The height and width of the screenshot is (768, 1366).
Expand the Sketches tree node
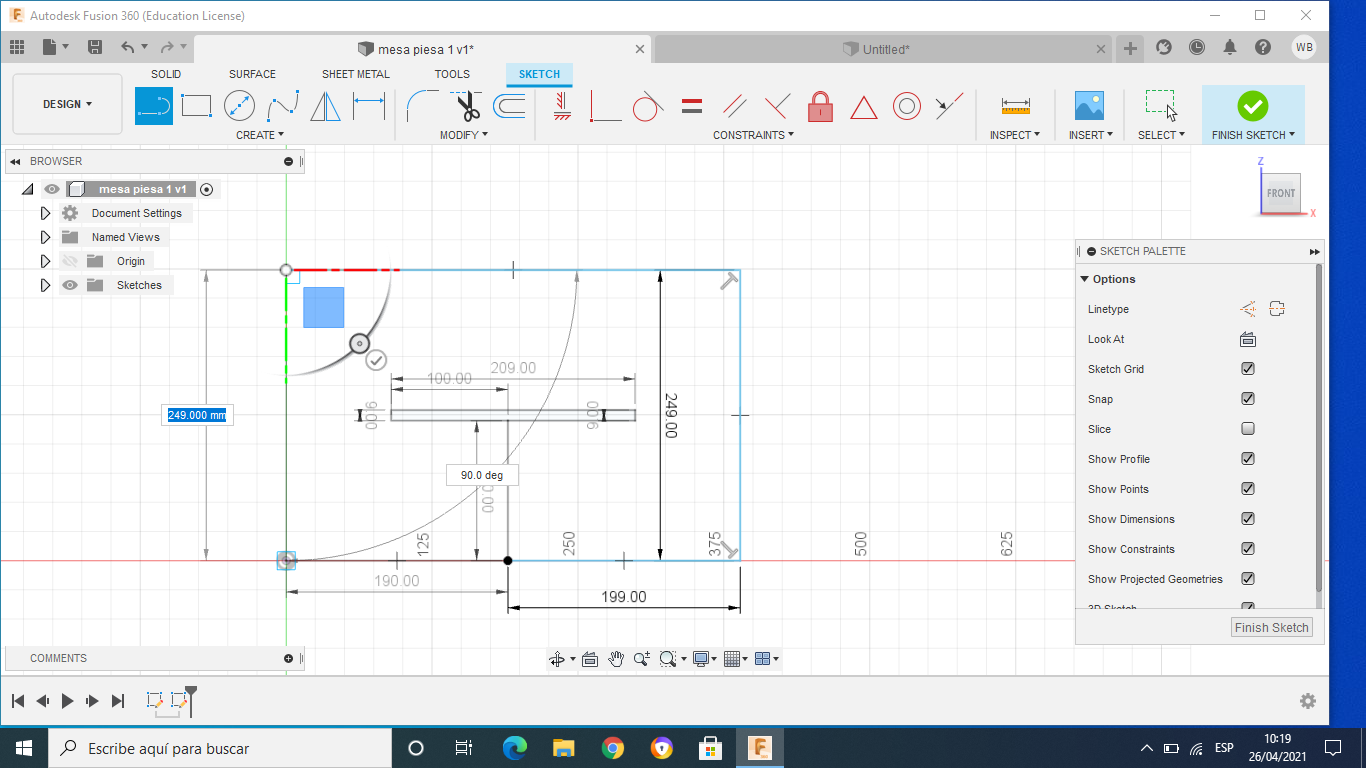[x=45, y=285]
